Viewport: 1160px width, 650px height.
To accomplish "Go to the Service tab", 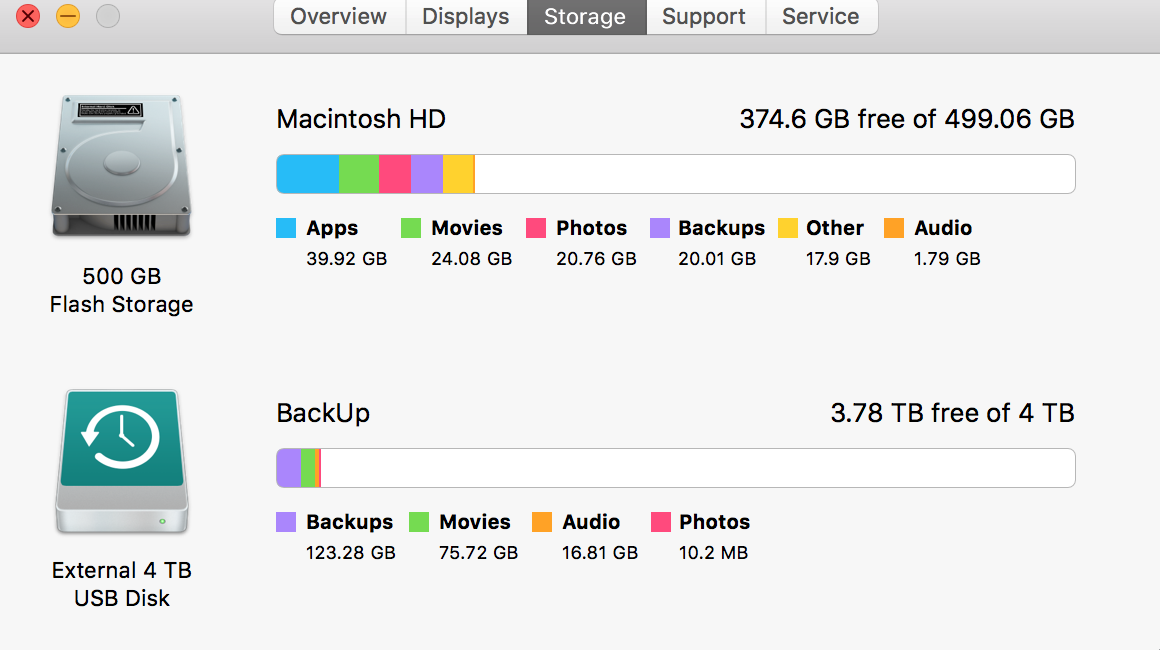I will pos(822,16).
